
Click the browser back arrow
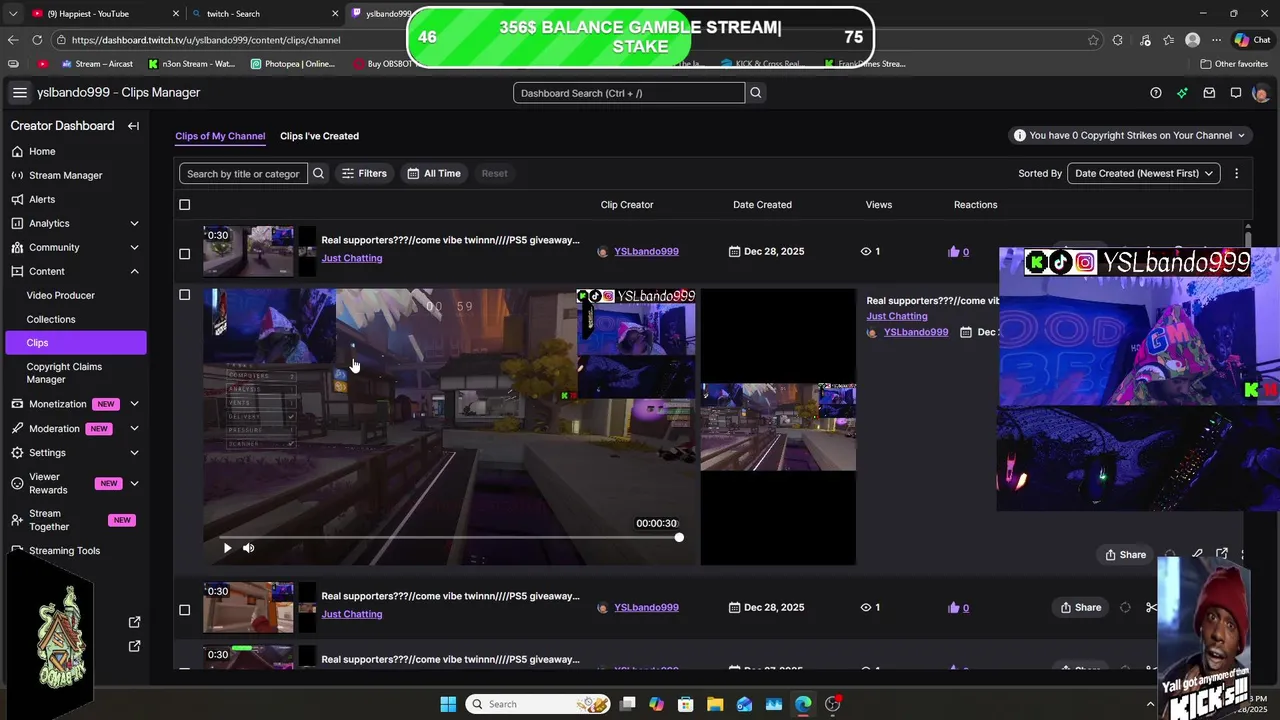coord(13,40)
